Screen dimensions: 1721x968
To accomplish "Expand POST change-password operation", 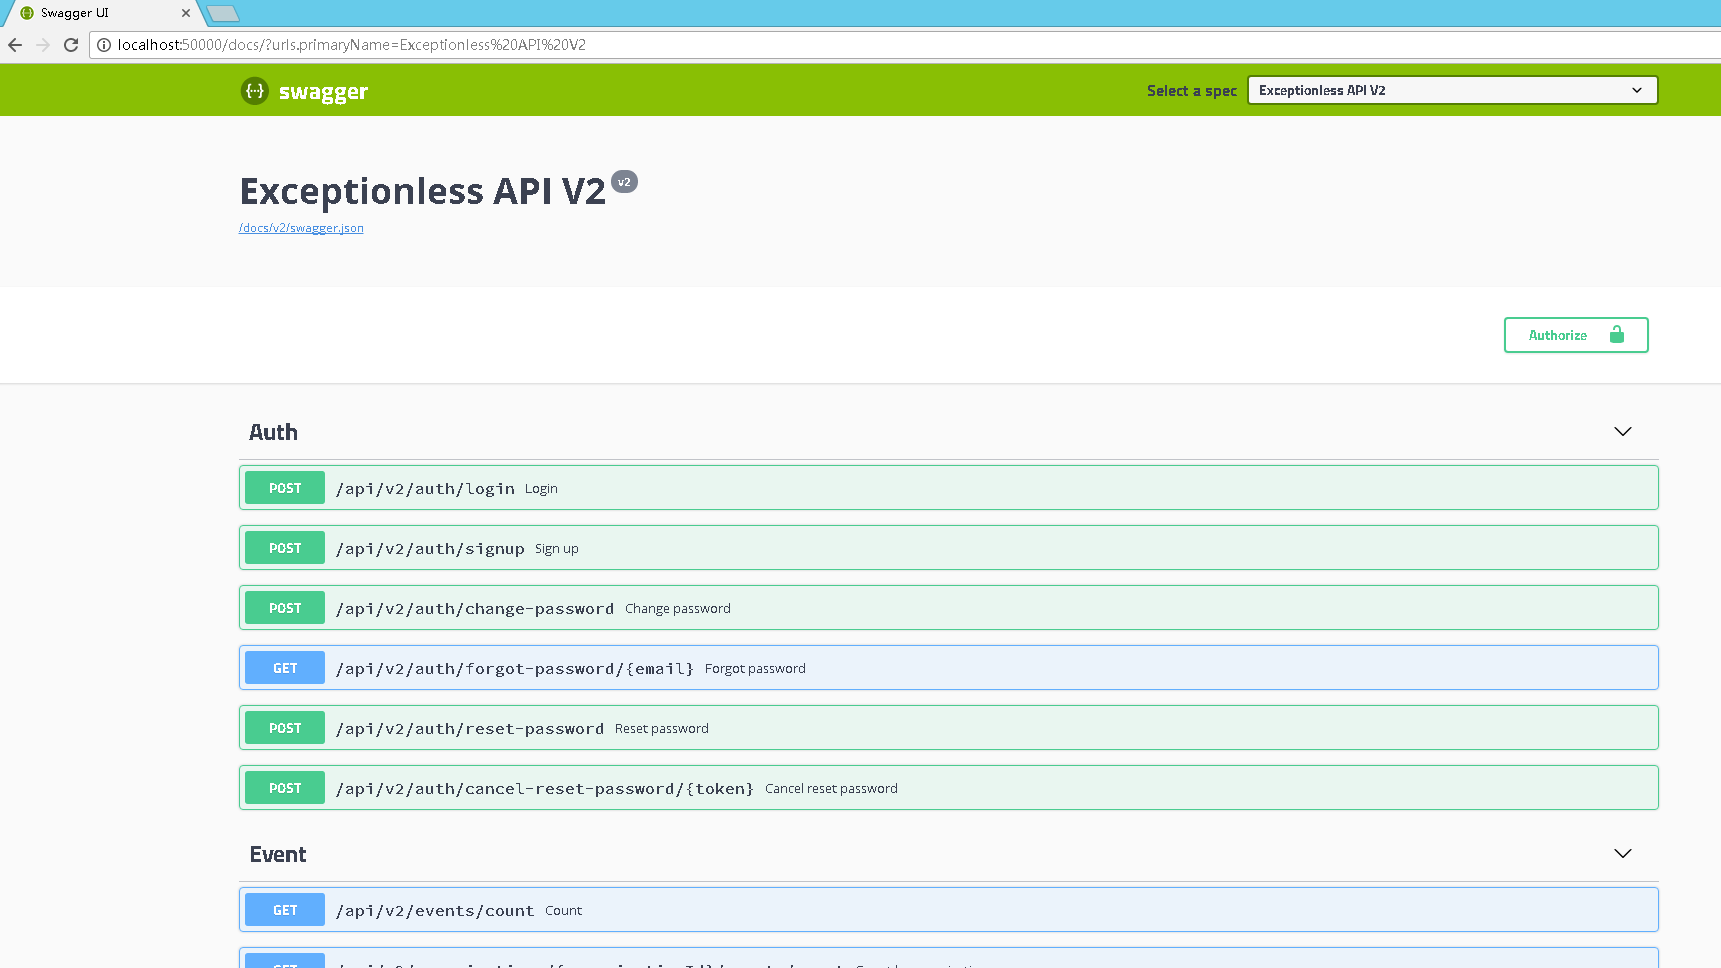I will click(948, 608).
